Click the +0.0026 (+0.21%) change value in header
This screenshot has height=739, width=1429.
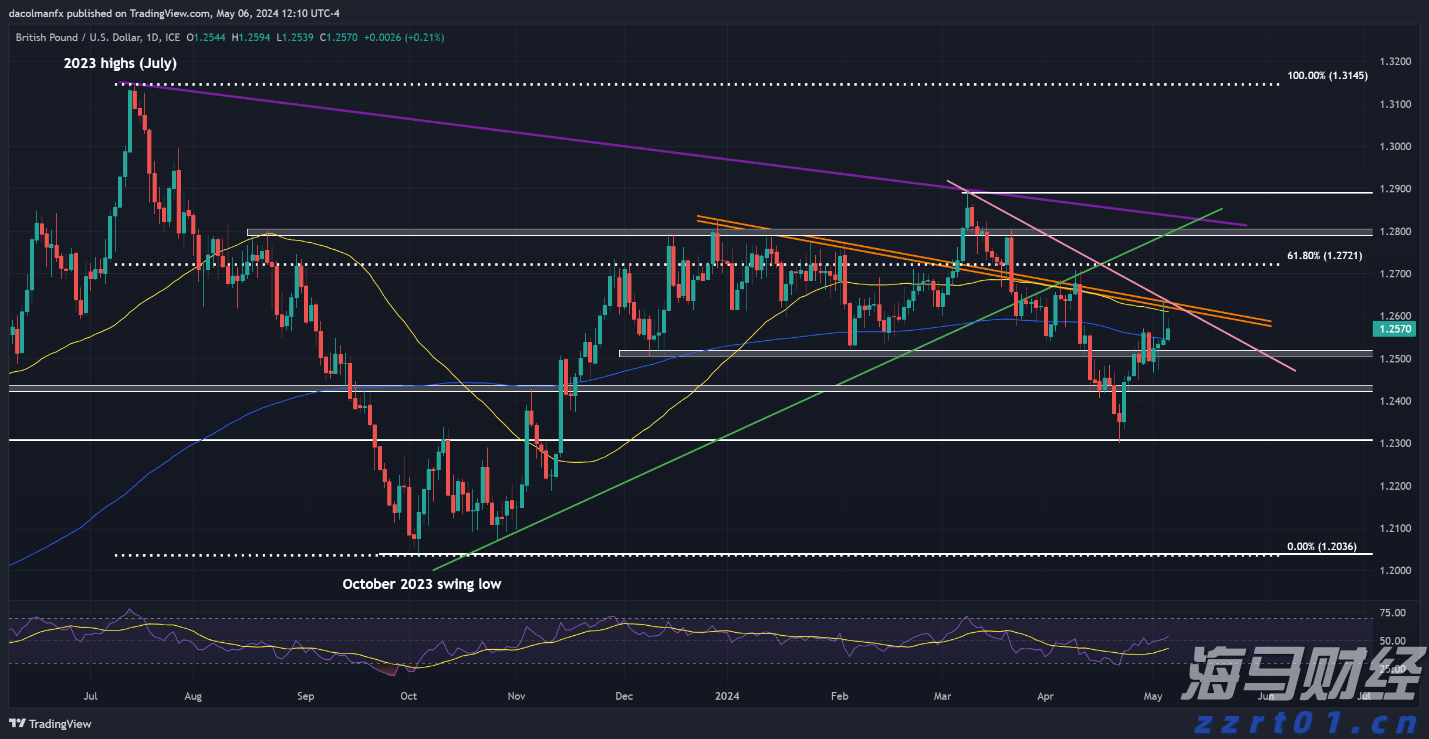[404, 37]
